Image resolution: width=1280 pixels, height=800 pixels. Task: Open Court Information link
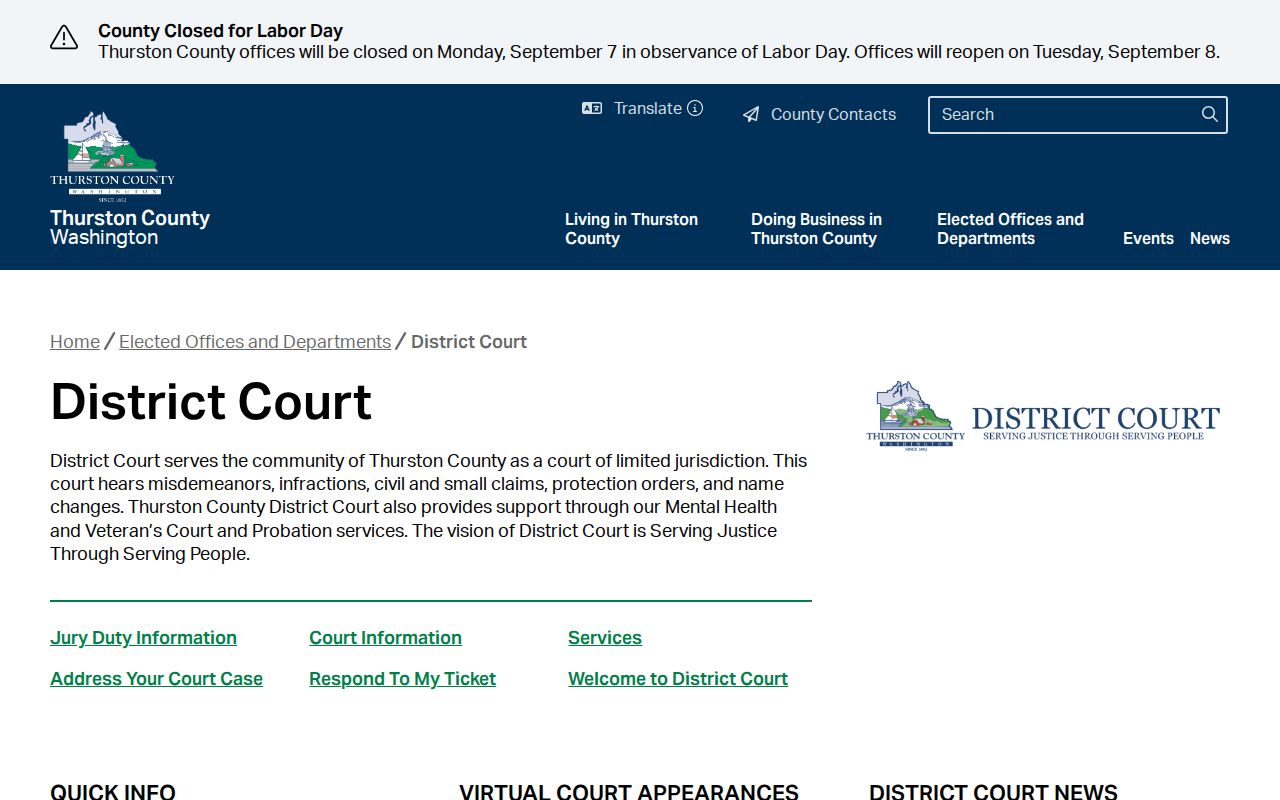(385, 638)
